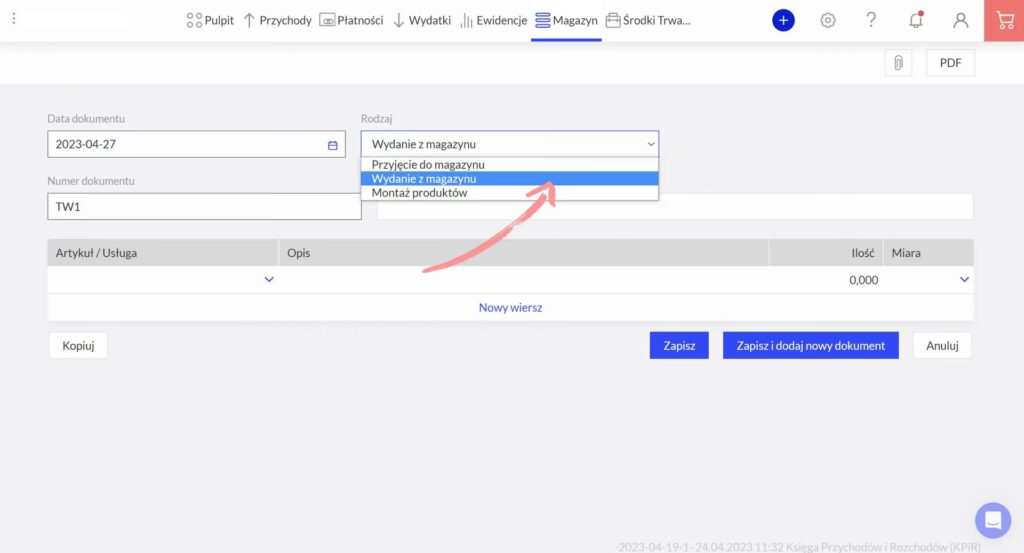Open the shopping cart icon
Viewport: 1024px width, 553px height.
click(x=1004, y=20)
